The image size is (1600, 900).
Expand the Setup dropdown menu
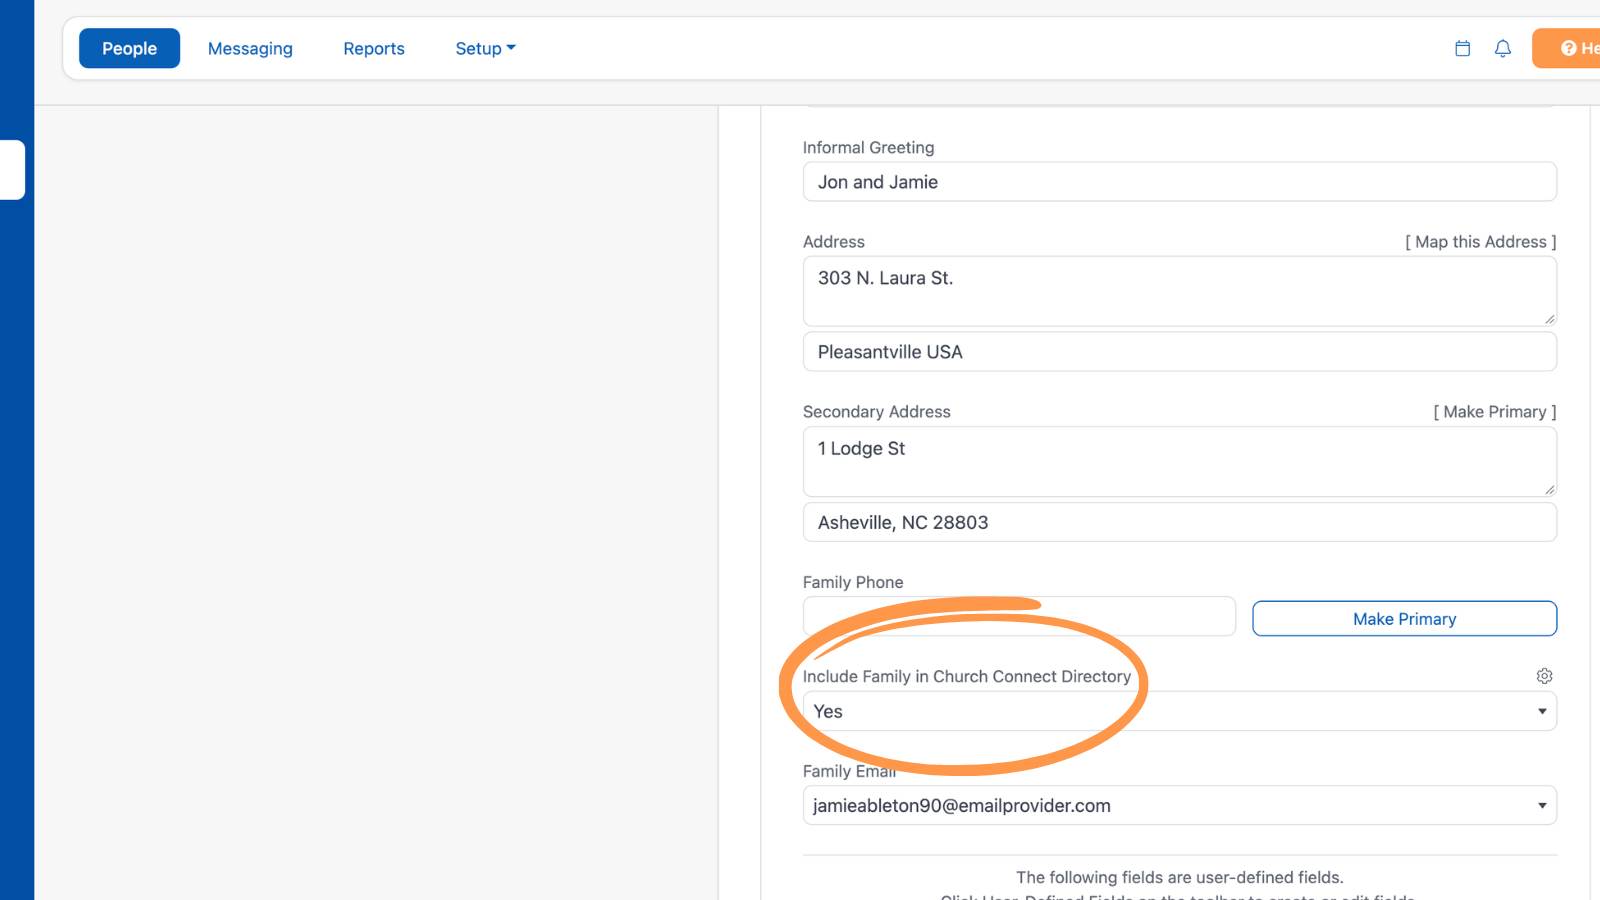[485, 48]
